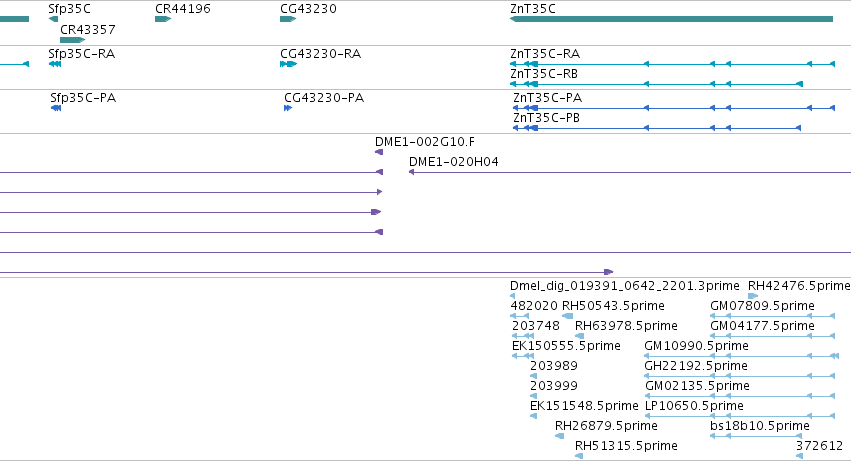Click the GM07809.5prime EST label

(x=762, y=306)
